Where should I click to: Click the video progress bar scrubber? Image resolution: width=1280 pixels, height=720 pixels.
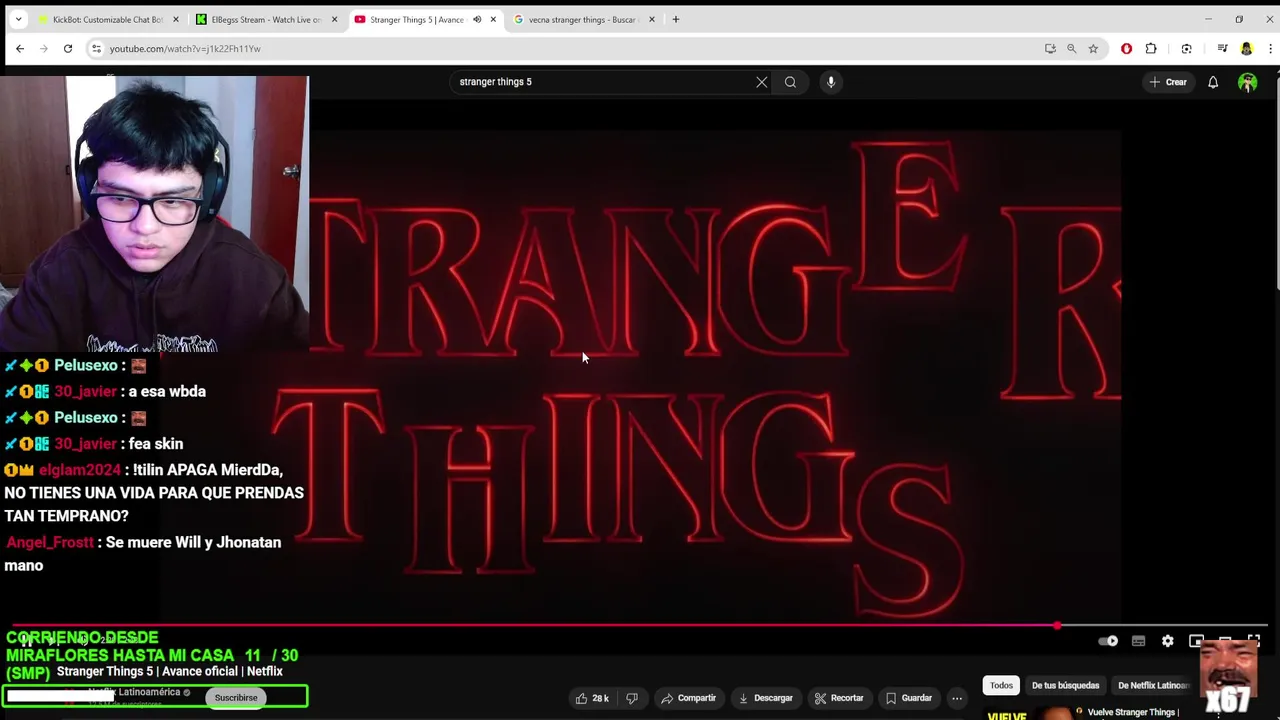(x=1057, y=626)
